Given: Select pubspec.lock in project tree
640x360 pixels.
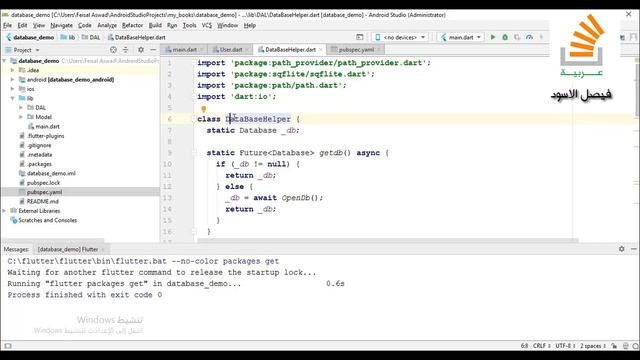Looking at the screenshot, I should (x=43, y=183).
